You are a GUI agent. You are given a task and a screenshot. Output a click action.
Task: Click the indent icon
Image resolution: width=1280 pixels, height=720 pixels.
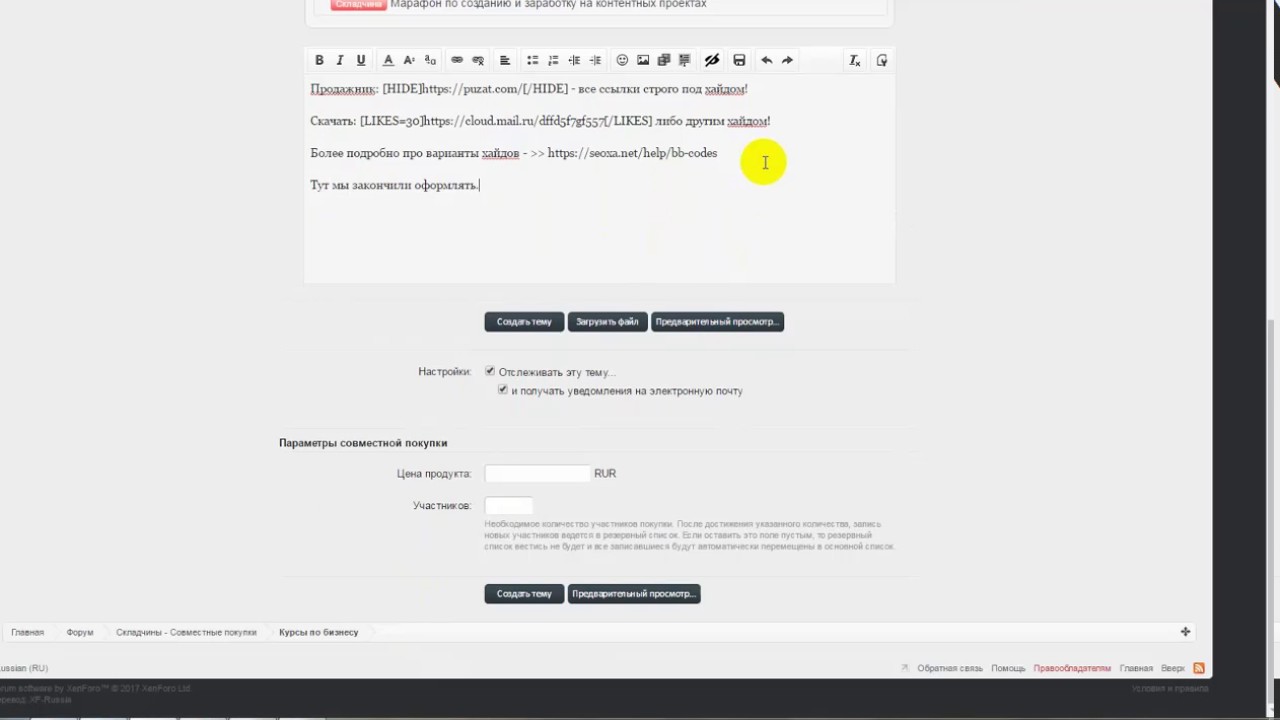click(595, 61)
